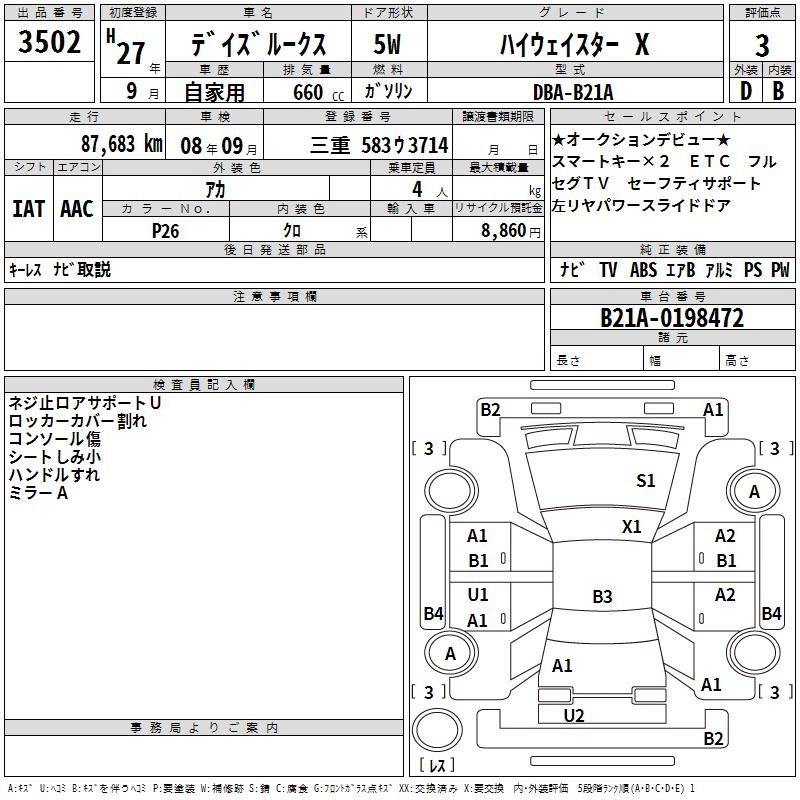Click the X1 mark on the car diagram
Viewport: 800px width, 800px height.
[632, 526]
